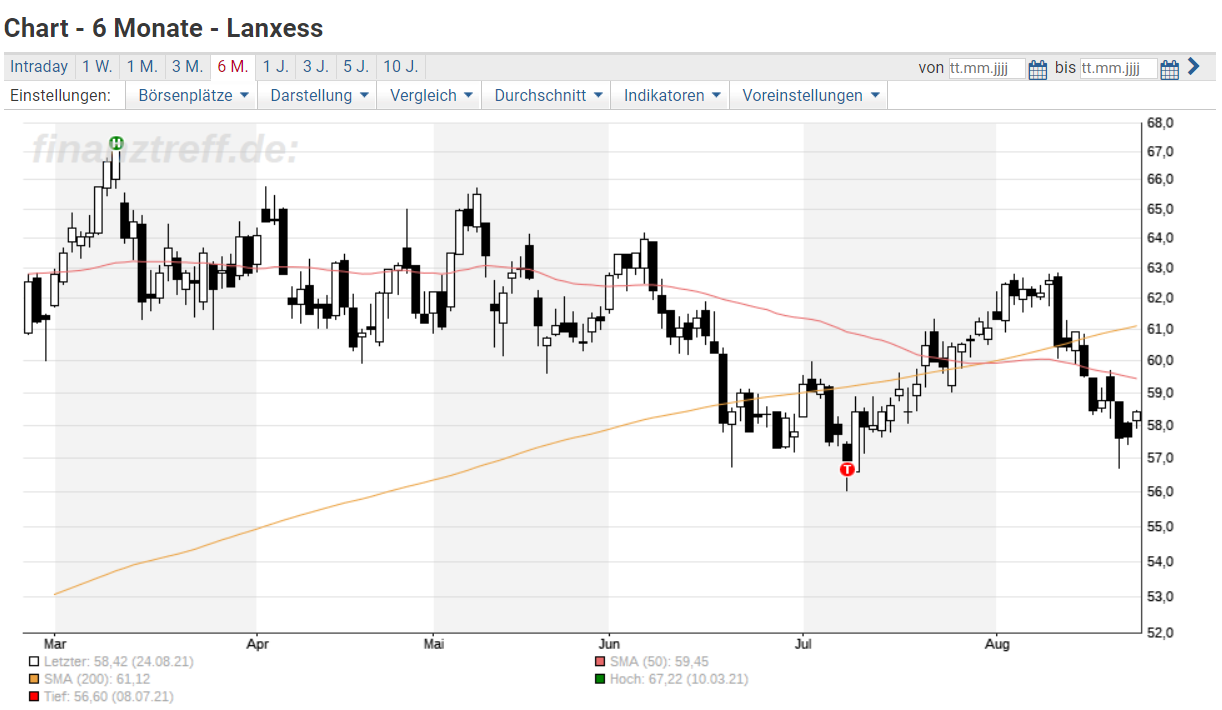Screen dimensions: 1222x710
Task: Open the Durchschnitt dropdown
Action: 547,96
